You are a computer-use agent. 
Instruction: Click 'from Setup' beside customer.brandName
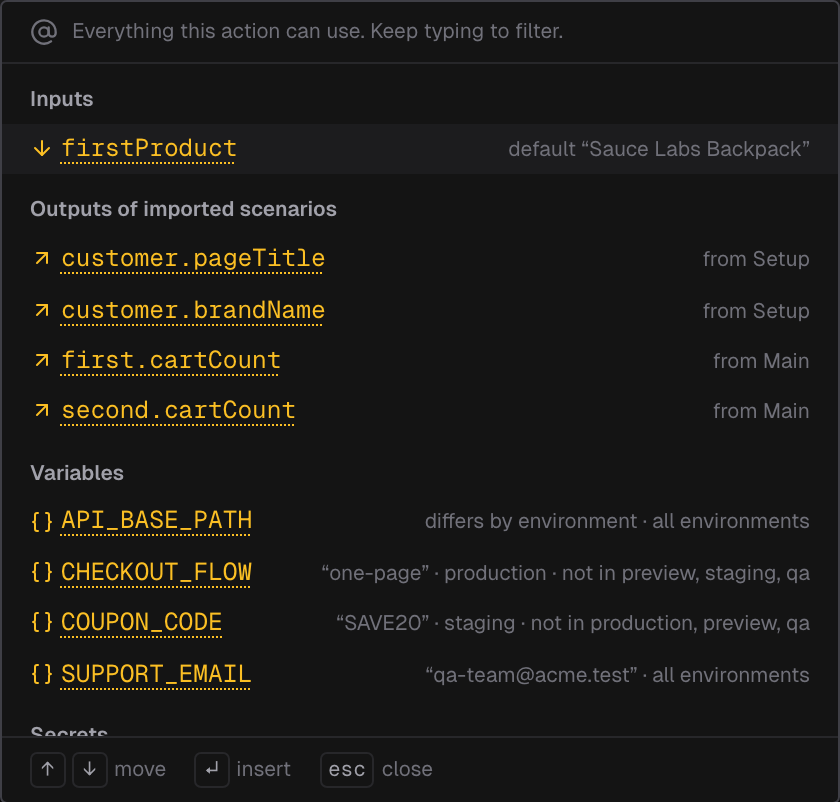point(756,311)
